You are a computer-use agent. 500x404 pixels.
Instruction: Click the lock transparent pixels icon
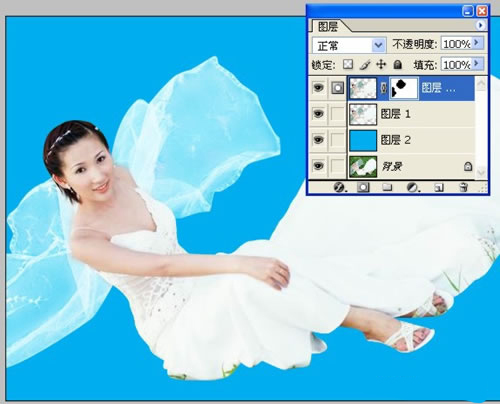point(348,64)
